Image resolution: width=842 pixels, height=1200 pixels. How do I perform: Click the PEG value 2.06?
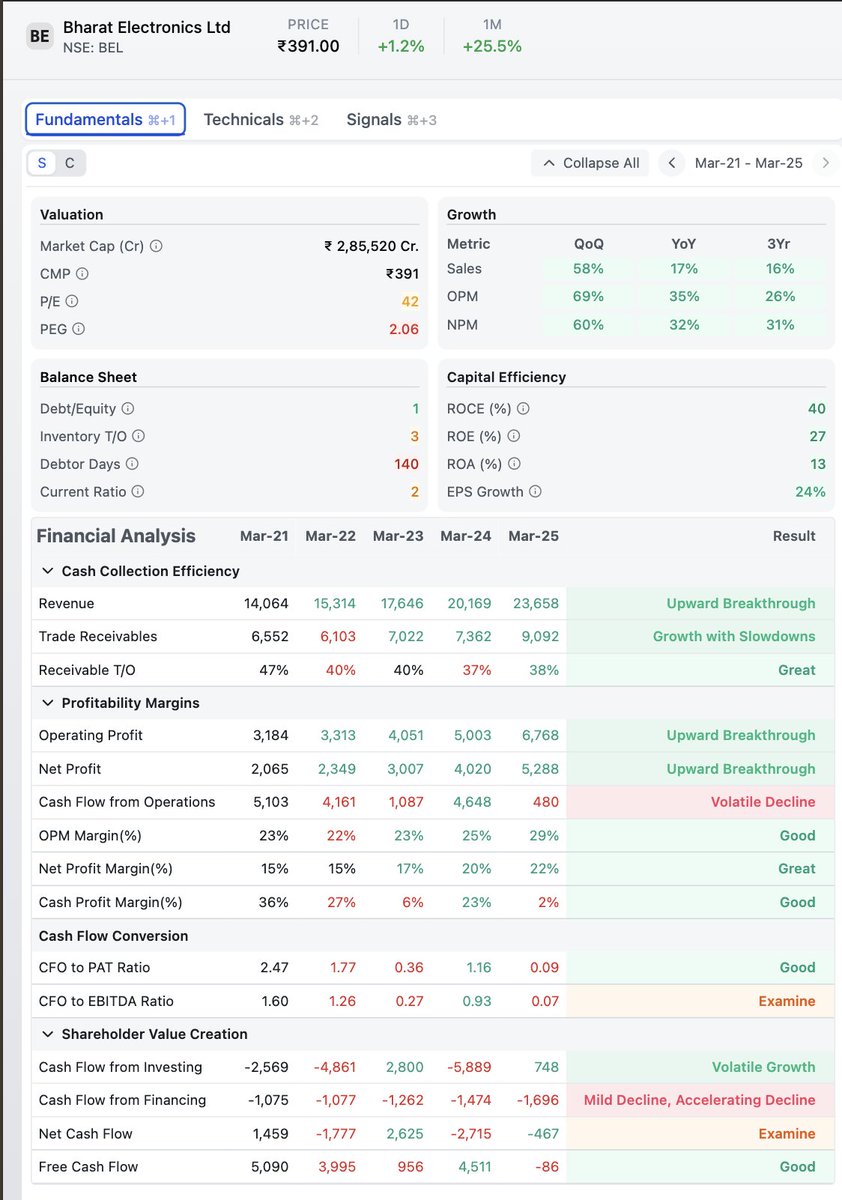click(x=404, y=329)
